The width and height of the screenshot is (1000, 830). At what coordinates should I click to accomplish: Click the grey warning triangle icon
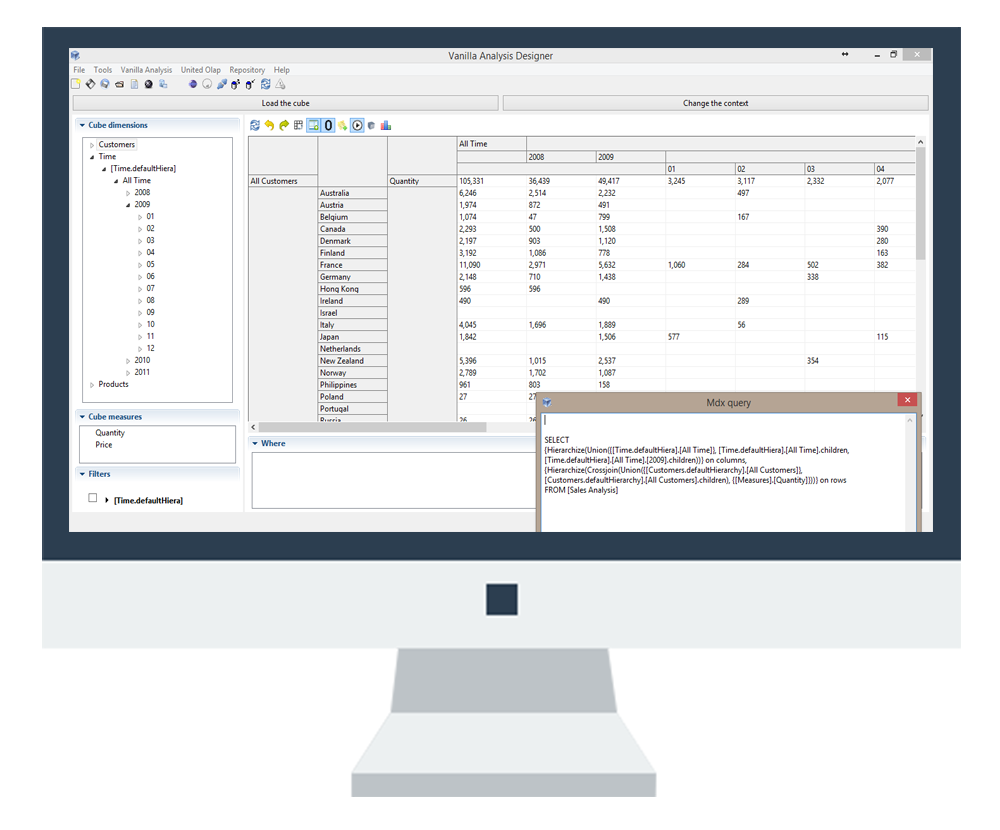pyautogui.click(x=280, y=84)
